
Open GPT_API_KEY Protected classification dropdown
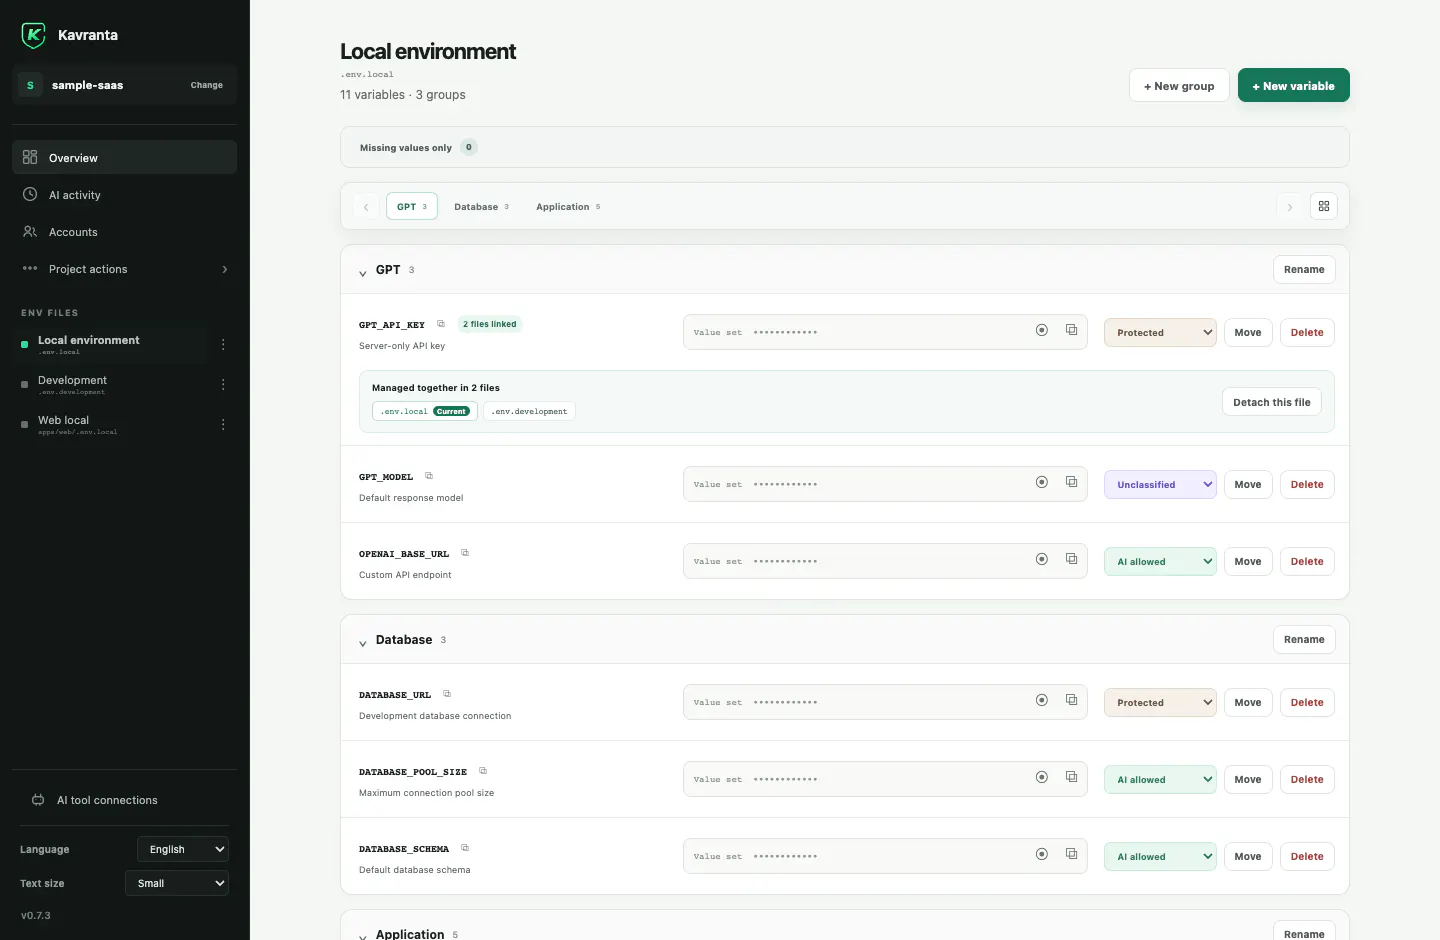[x=1160, y=332]
